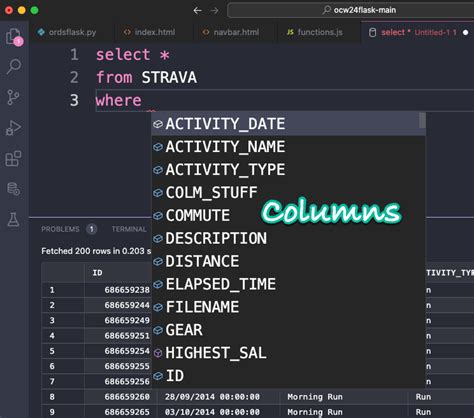Viewport: 474px width, 418px height.
Task: Choose ID from the suggestions
Action: (x=288, y=376)
